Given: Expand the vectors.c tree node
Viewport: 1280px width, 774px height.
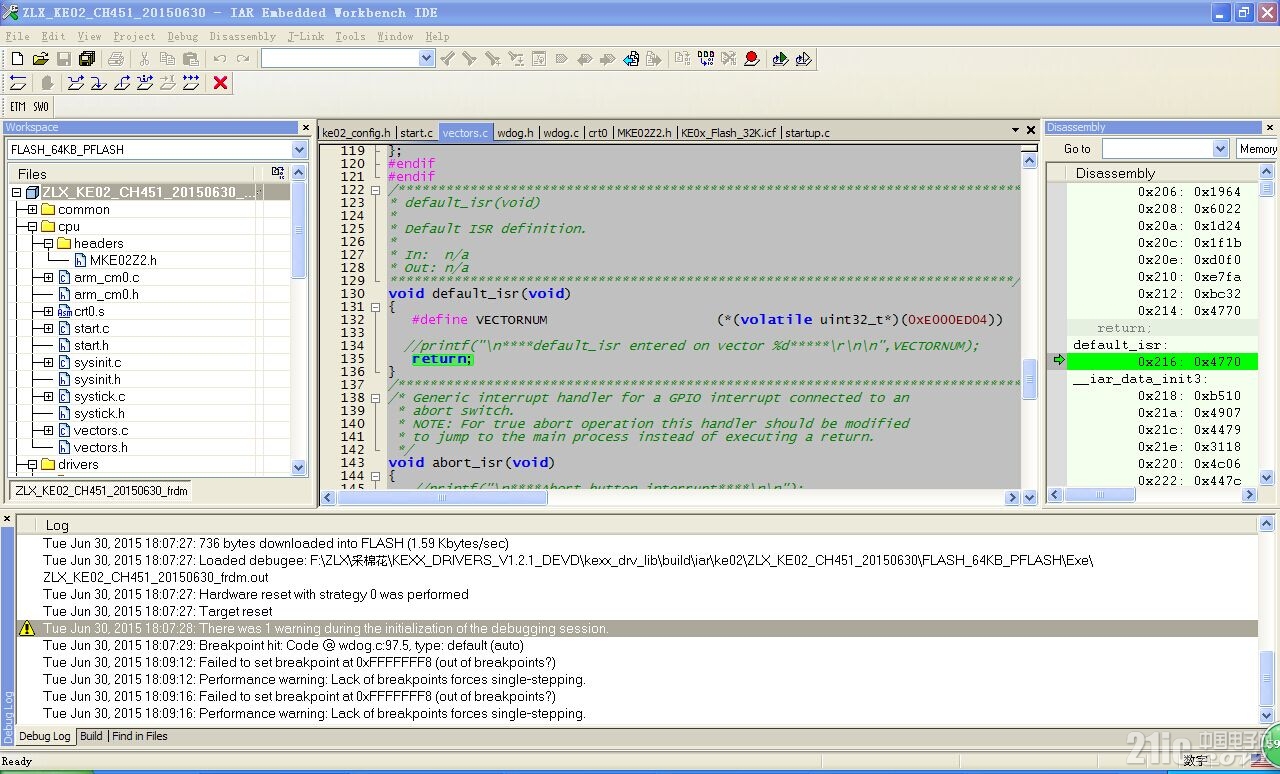Looking at the screenshot, I should (48, 431).
